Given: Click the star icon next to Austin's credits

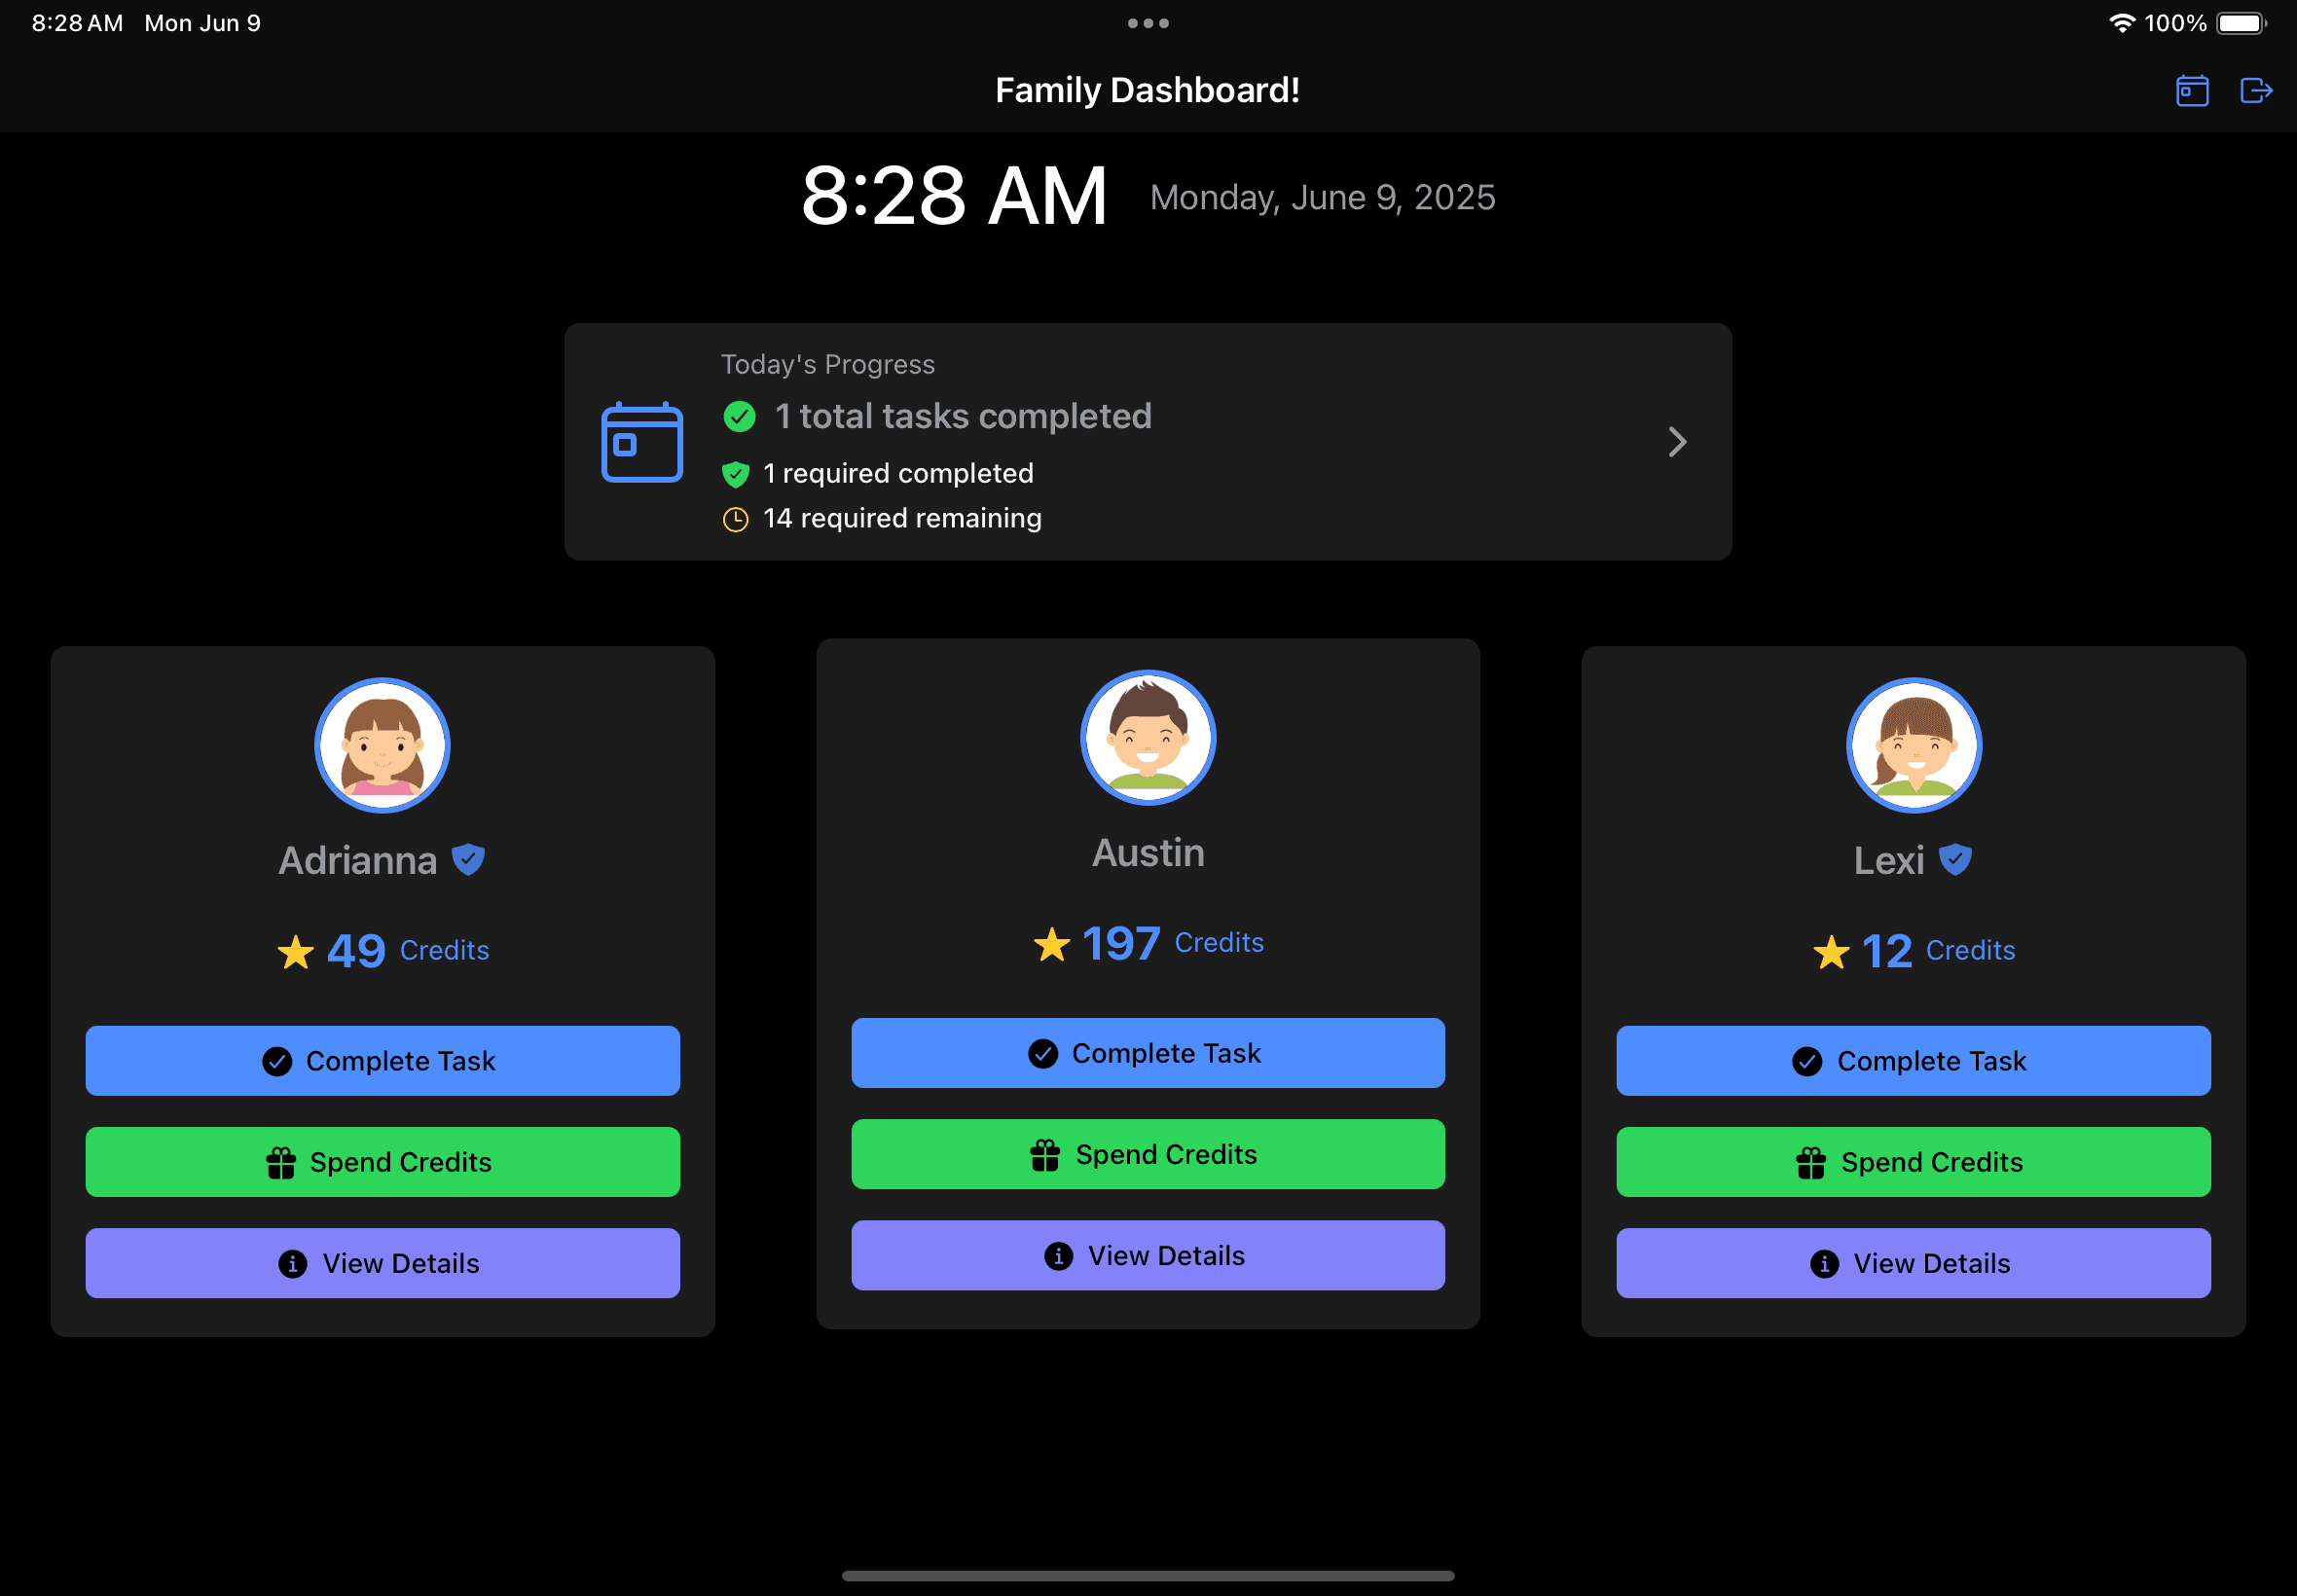Looking at the screenshot, I should pyautogui.click(x=1051, y=943).
